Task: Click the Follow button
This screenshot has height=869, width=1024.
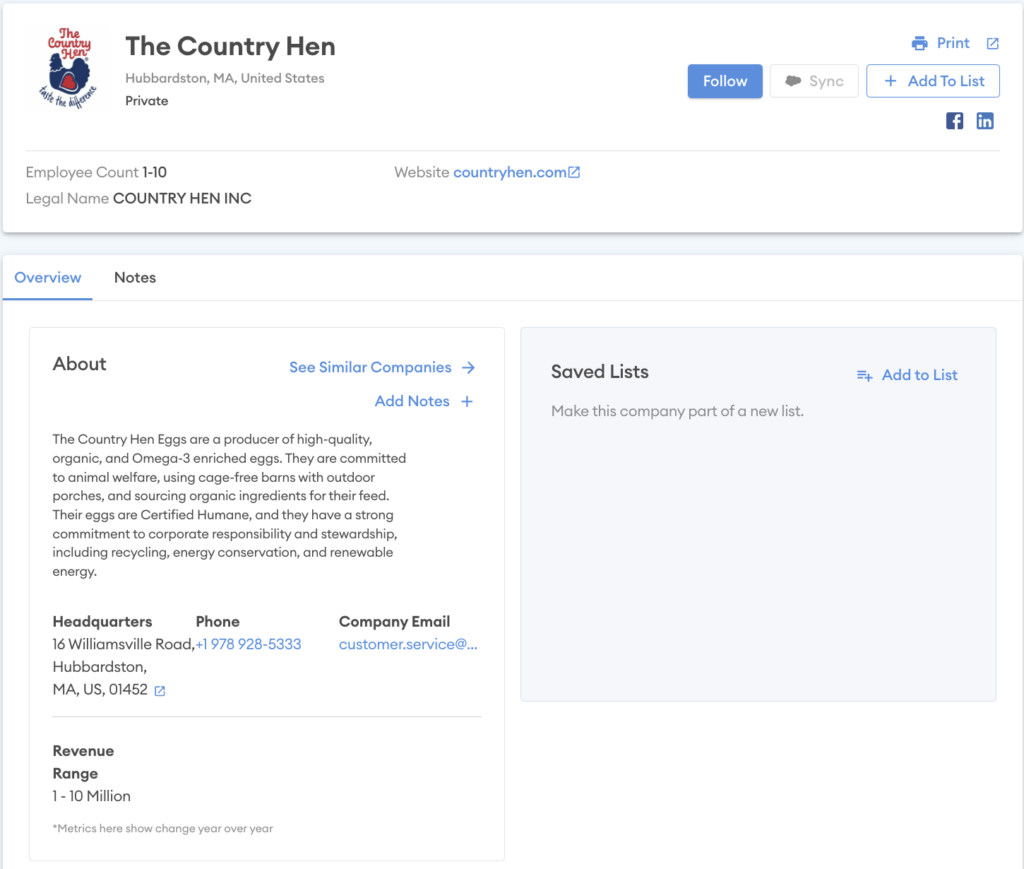Action: click(x=725, y=81)
